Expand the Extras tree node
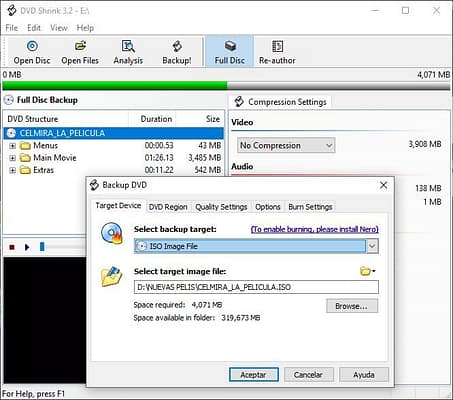The height and width of the screenshot is (400, 453). point(13,170)
